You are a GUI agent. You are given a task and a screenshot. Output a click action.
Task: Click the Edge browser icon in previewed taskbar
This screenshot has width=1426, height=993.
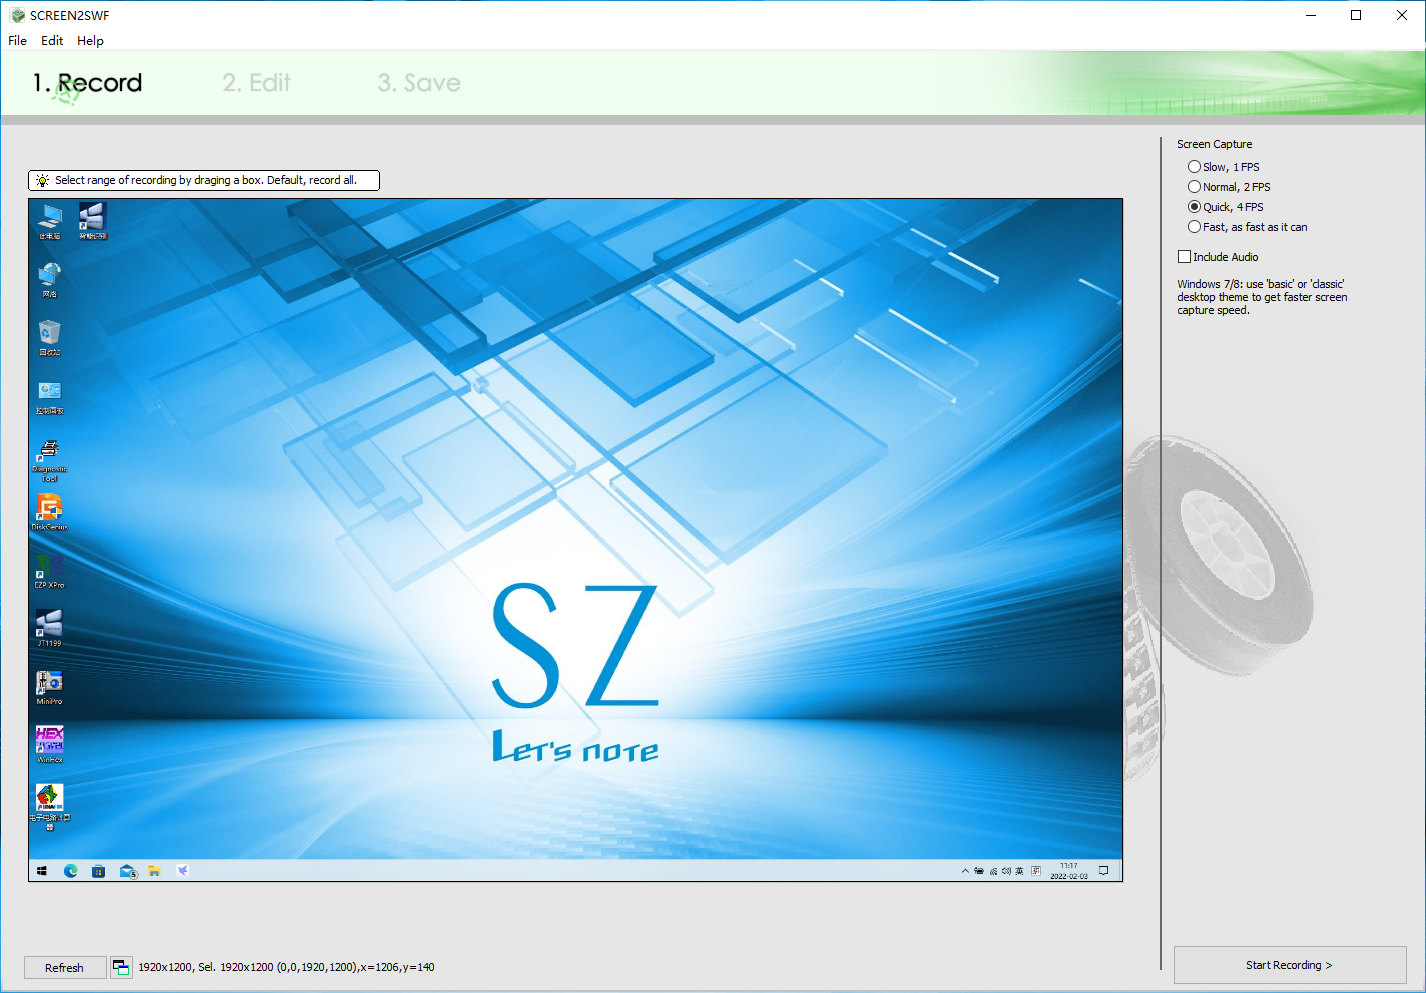coord(71,871)
